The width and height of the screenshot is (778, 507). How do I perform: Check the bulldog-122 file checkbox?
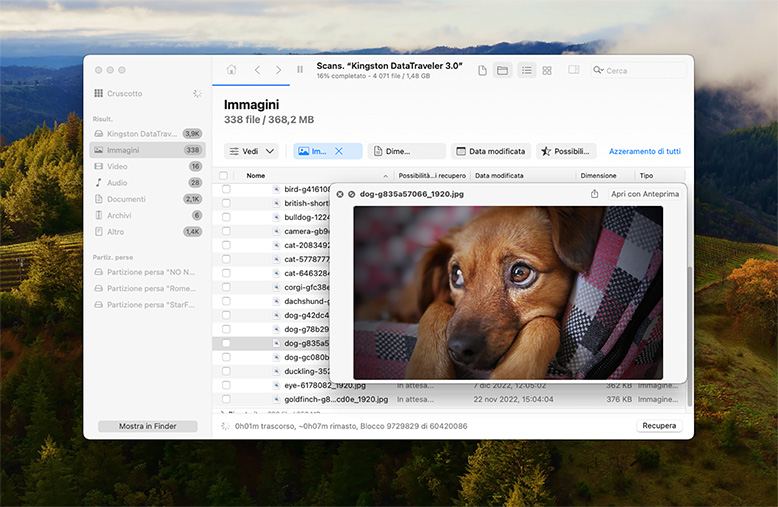(226, 217)
